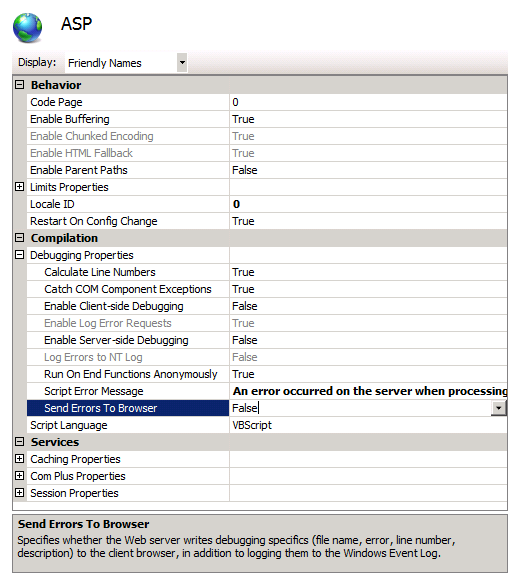The height and width of the screenshot is (585, 520).
Task: Click Enable Server-side Debugging False value
Action: point(368,340)
